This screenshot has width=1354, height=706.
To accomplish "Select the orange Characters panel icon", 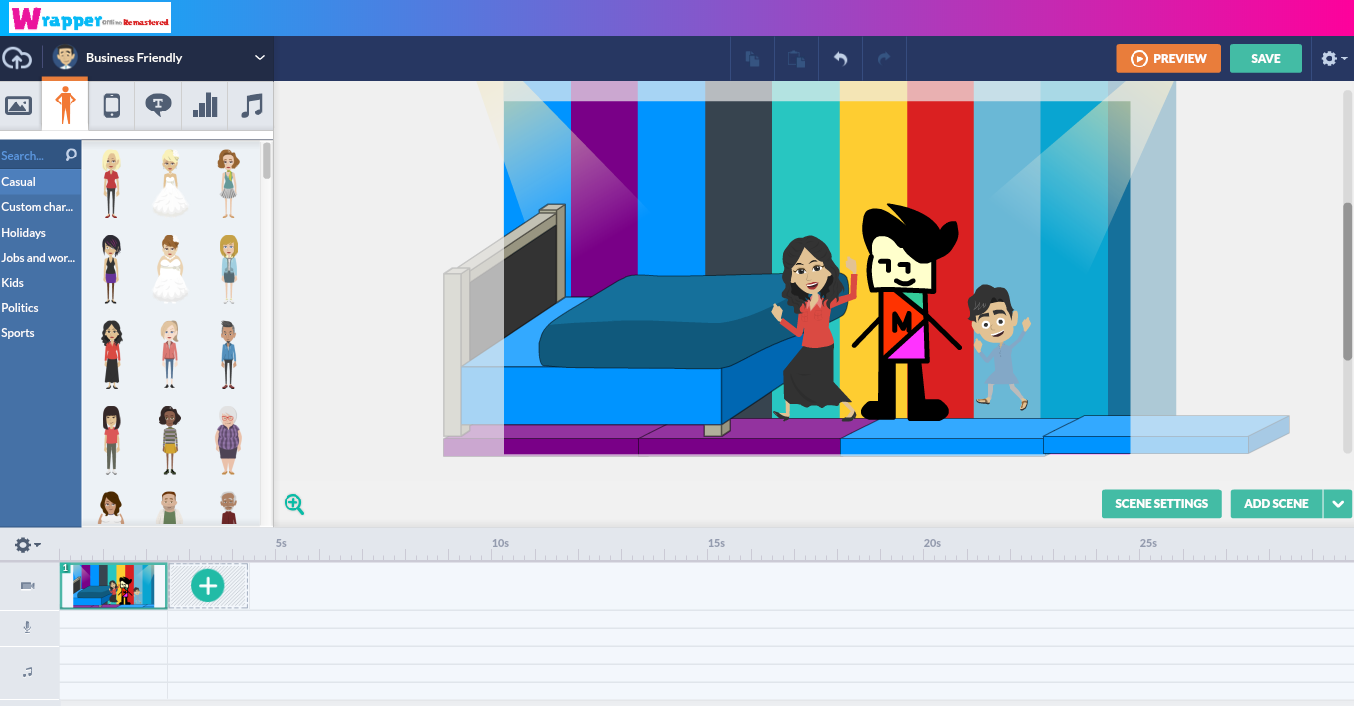I will click(64, 104).
